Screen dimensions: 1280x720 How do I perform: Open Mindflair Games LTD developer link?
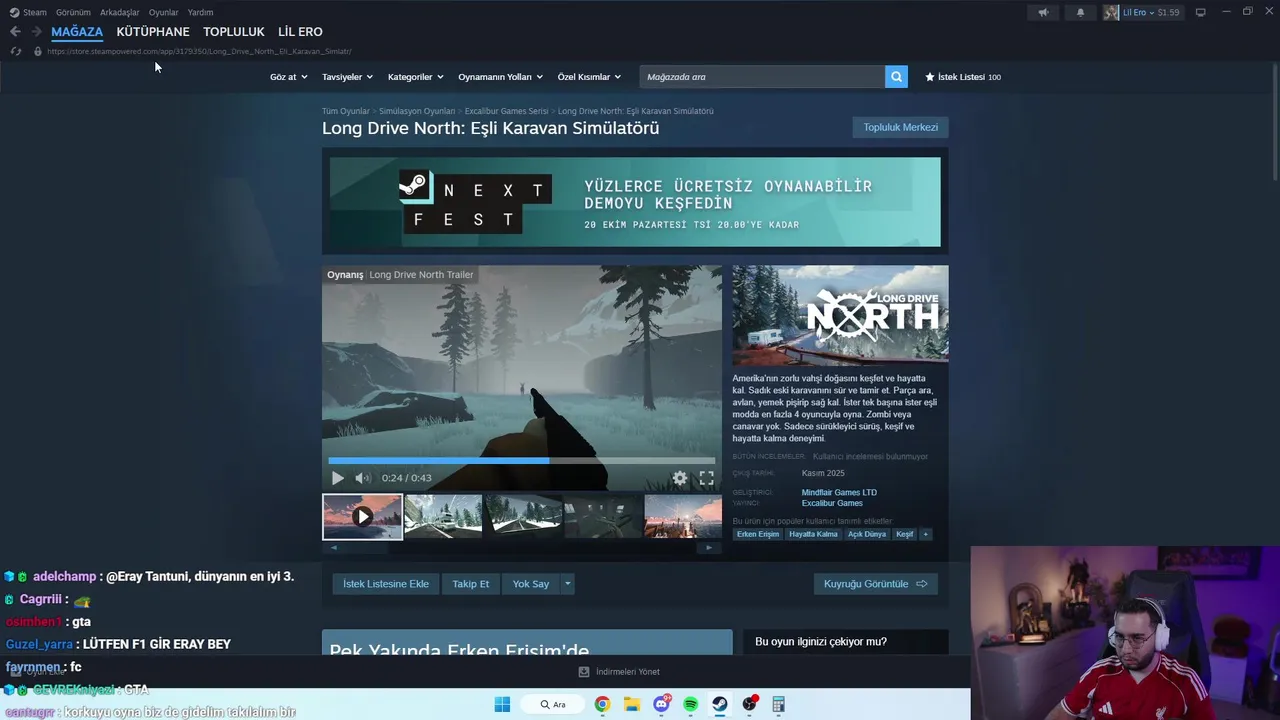coord(839,492)
